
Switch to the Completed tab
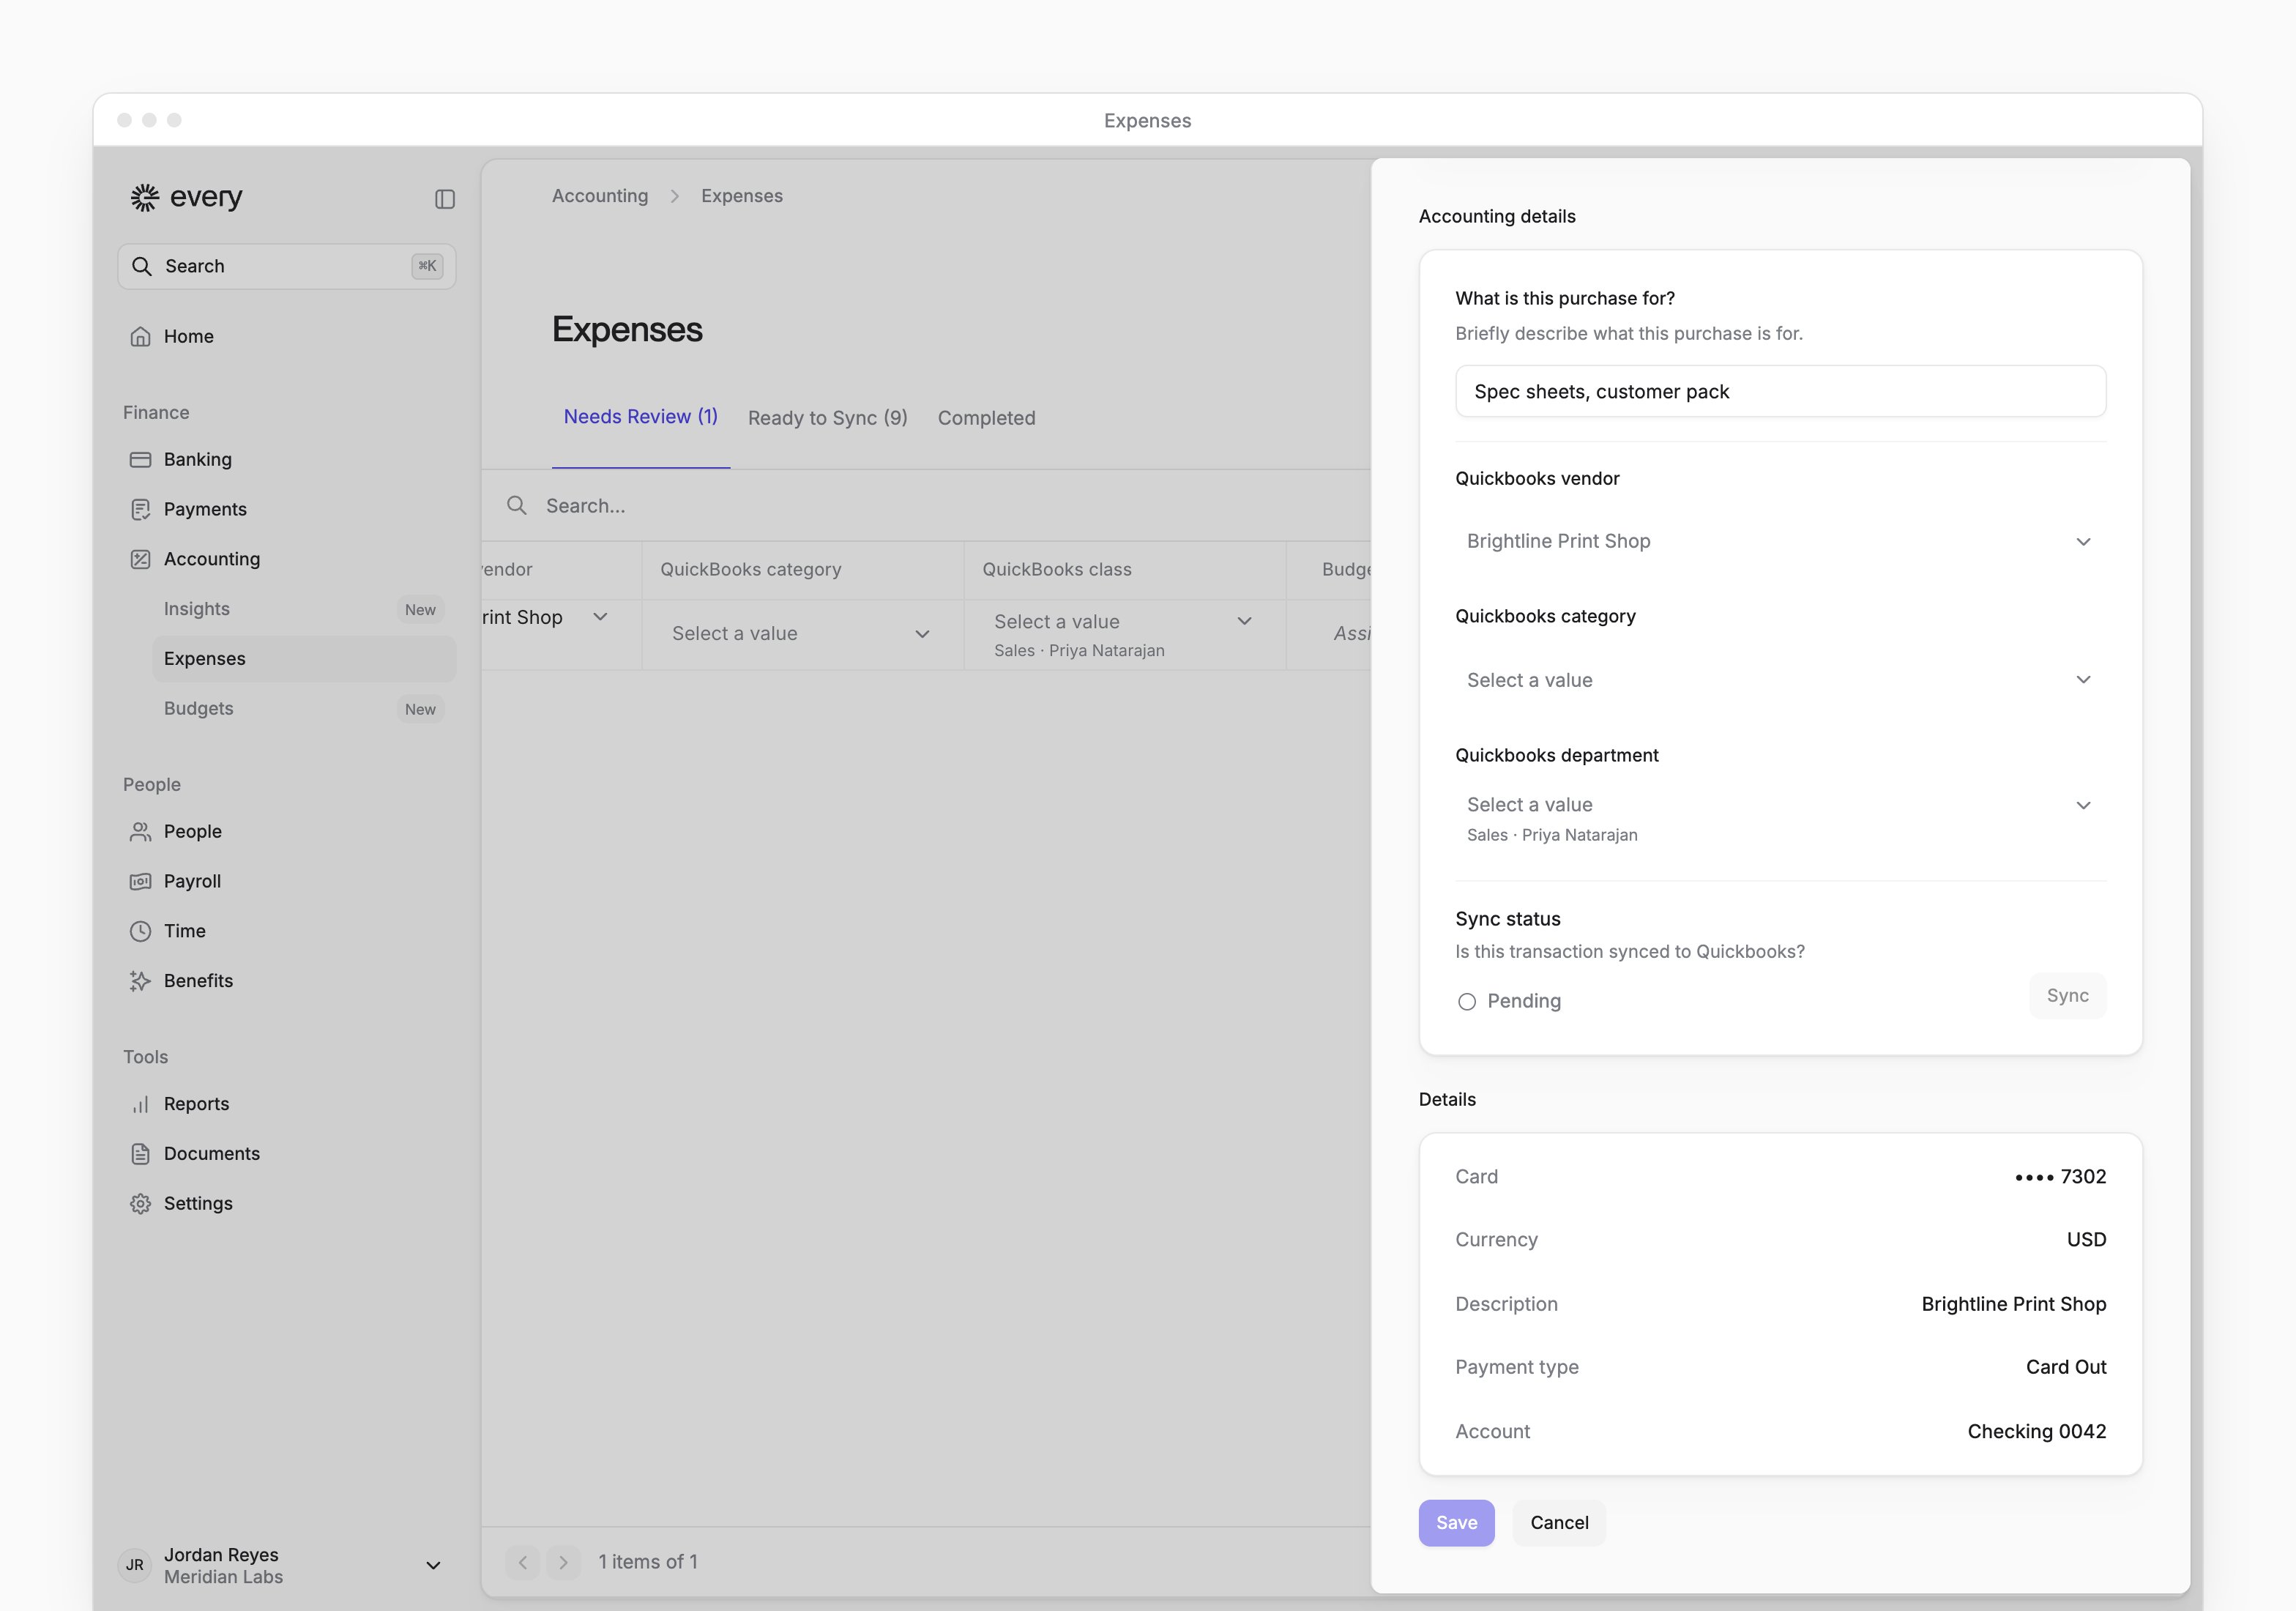point(986,418)
